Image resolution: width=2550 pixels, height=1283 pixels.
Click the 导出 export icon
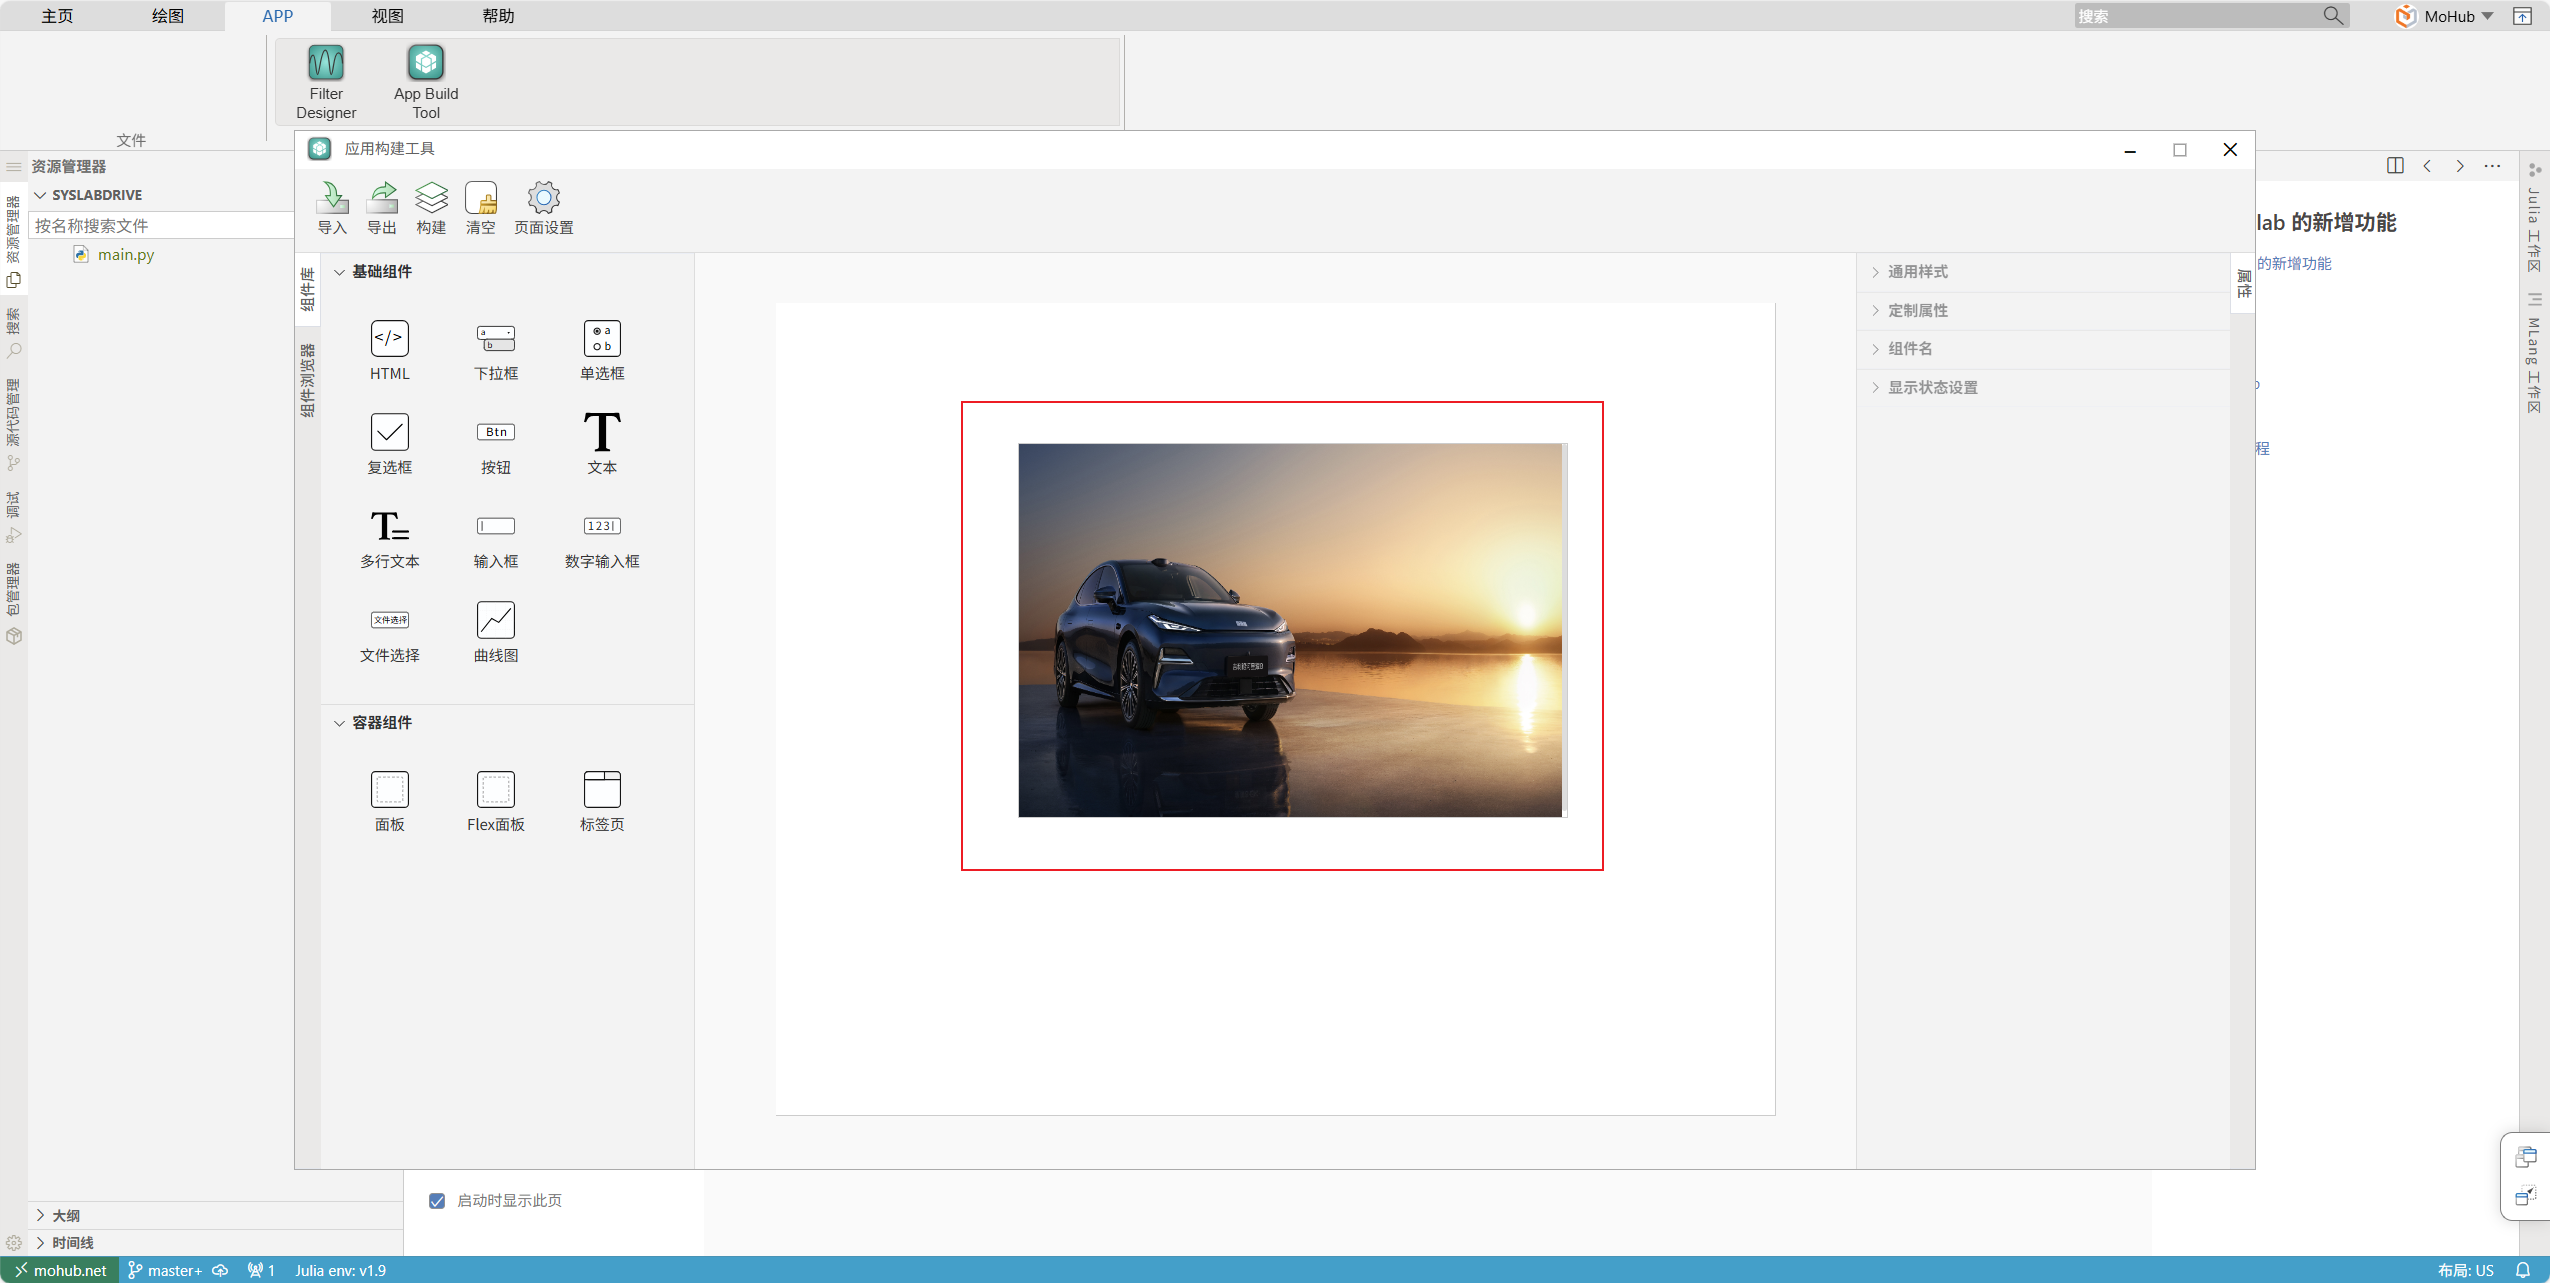[381, 208]
